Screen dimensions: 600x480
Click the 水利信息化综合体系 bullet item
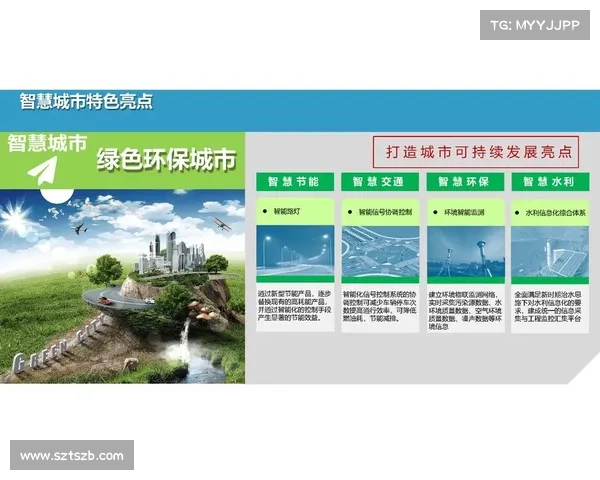(x=550, y=213)
